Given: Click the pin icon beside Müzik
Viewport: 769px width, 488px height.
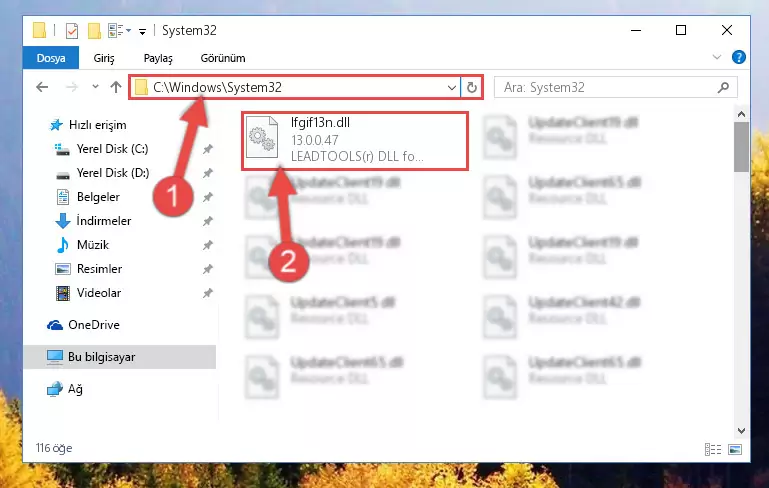Looking at the screenshot, I should click(x=208, y=245).
